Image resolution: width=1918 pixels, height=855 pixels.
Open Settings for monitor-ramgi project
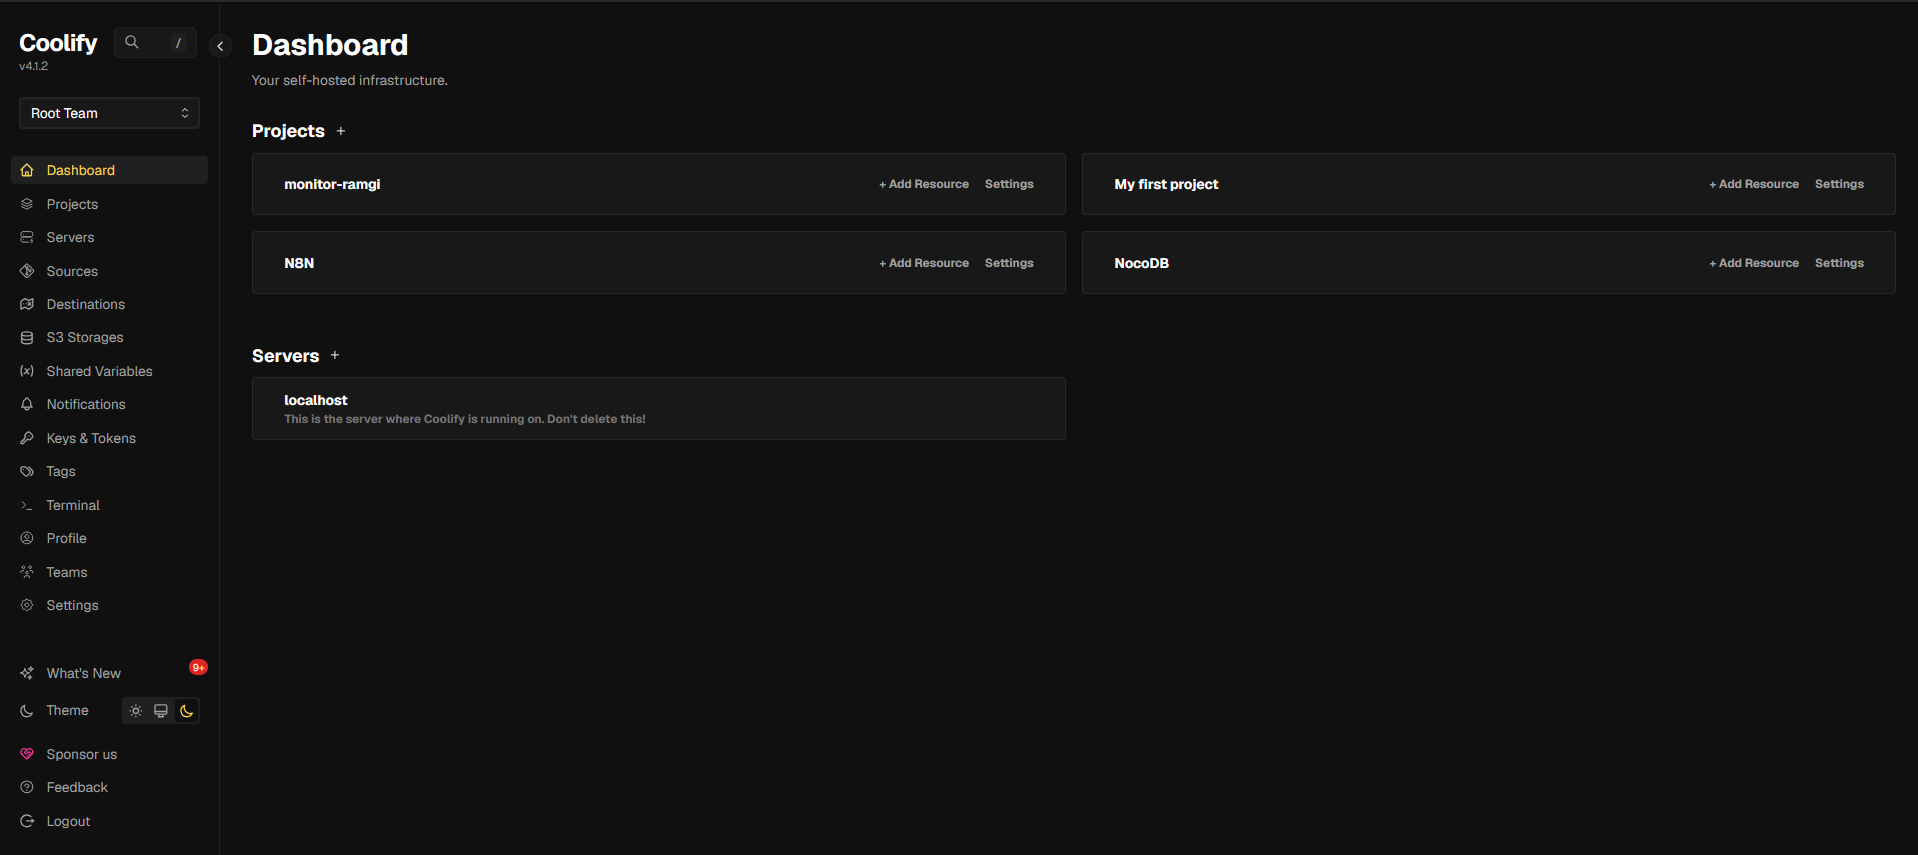(x=1009, y=184)
